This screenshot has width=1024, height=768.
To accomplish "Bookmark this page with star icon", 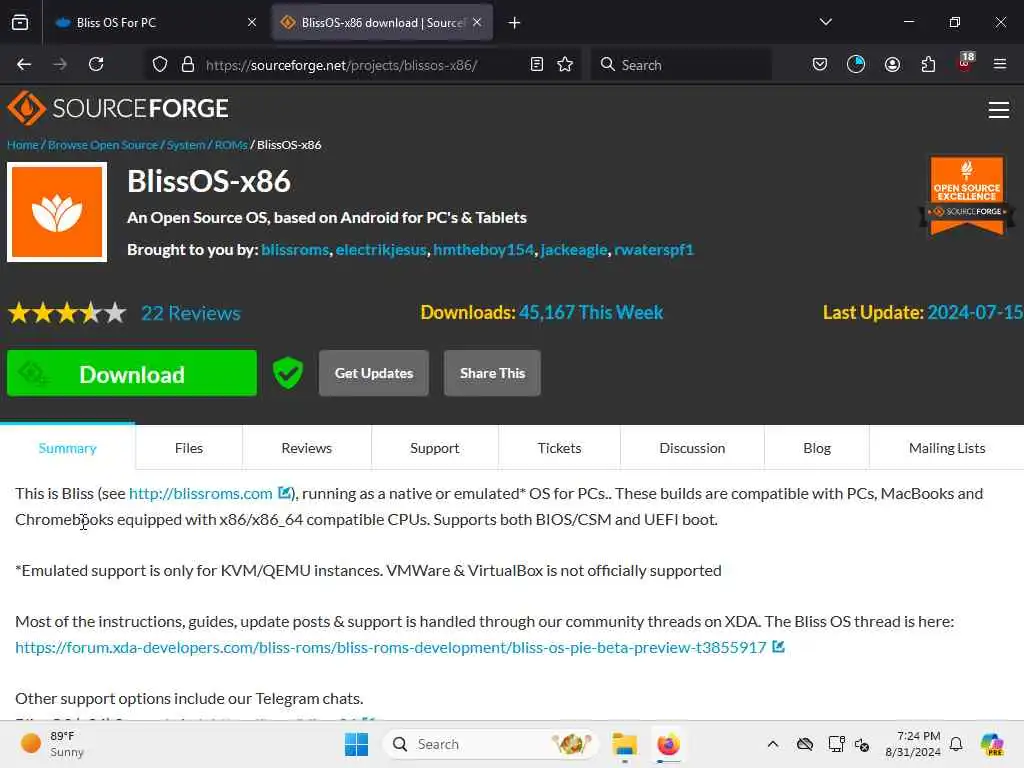I will (566, 64).
